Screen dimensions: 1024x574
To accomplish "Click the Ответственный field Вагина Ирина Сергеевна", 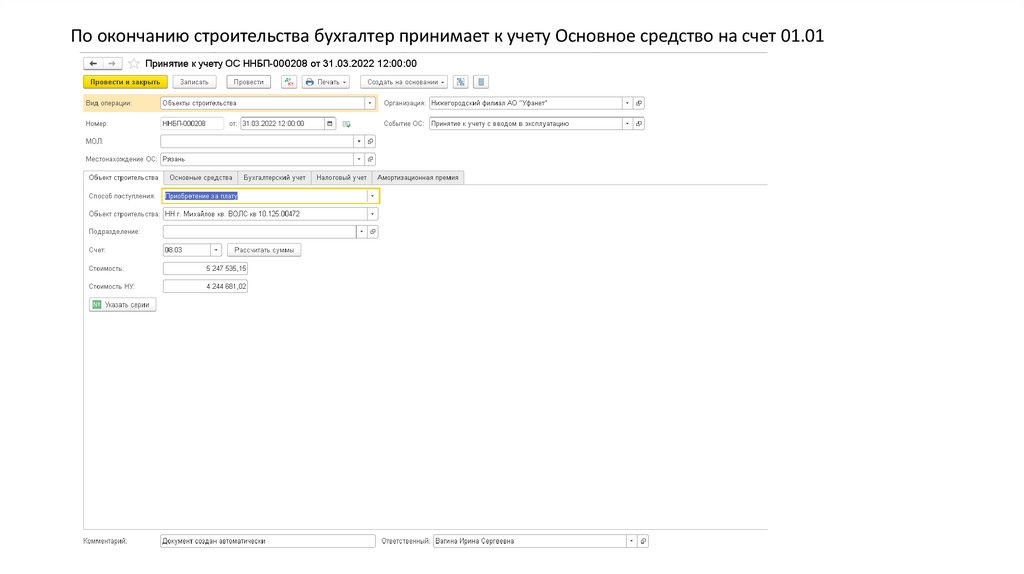I will [530, 541].
